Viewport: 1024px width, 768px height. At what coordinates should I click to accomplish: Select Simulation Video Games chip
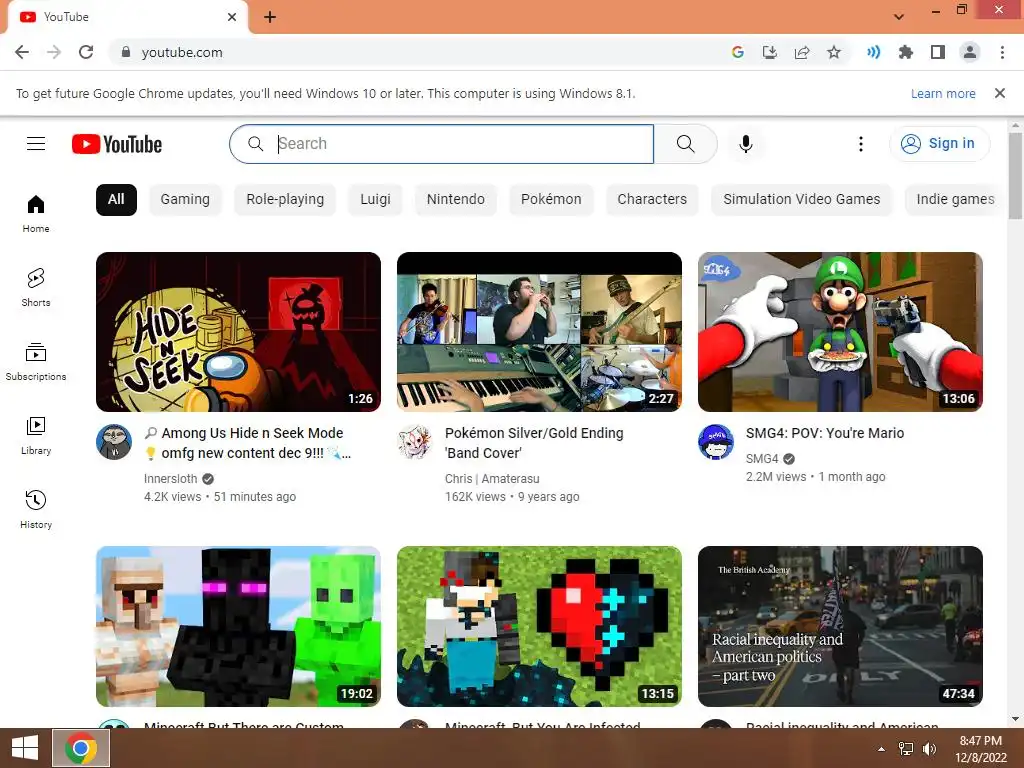(801, 199)
